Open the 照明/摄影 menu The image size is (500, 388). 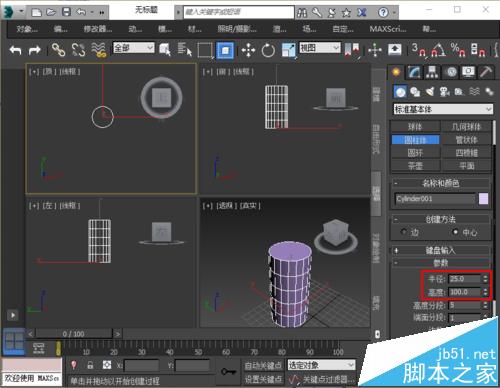coord(237,29)
